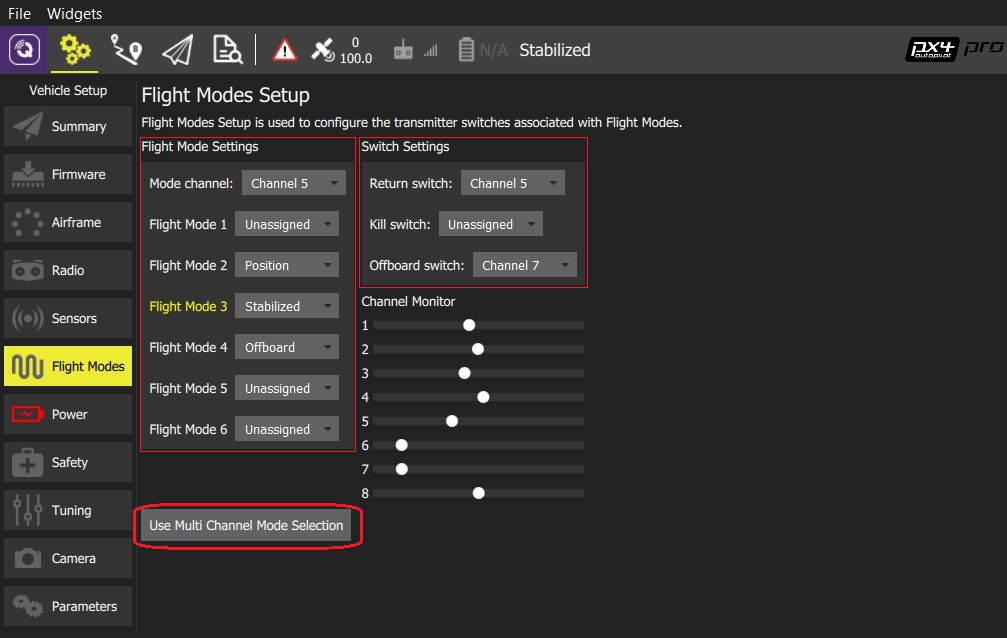Click the RC radio signal icon
This screenshot has height=638, width=1007.
tap(416, 49)
